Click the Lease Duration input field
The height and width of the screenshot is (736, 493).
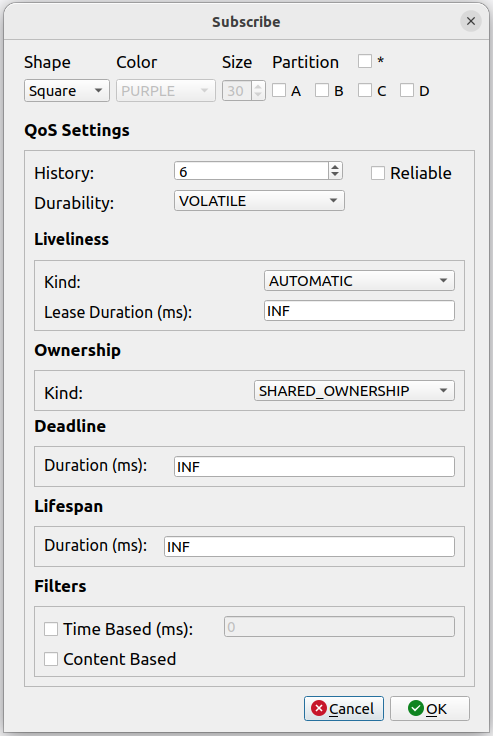point(359,311)
